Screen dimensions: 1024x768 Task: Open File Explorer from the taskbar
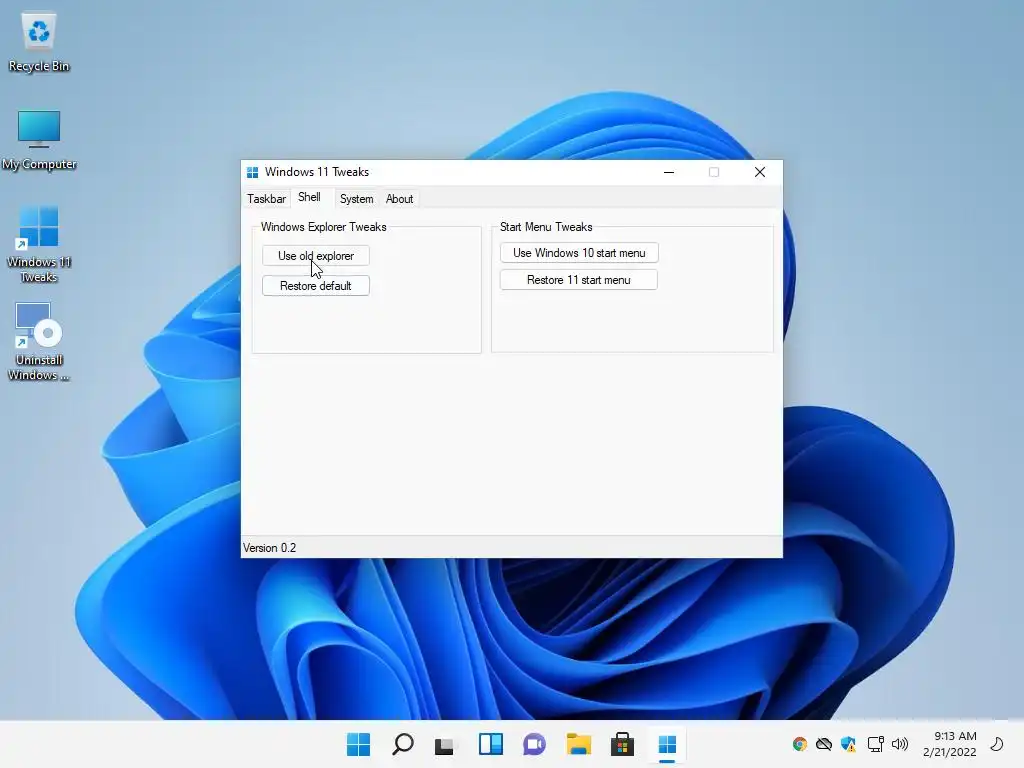(579, 744)
